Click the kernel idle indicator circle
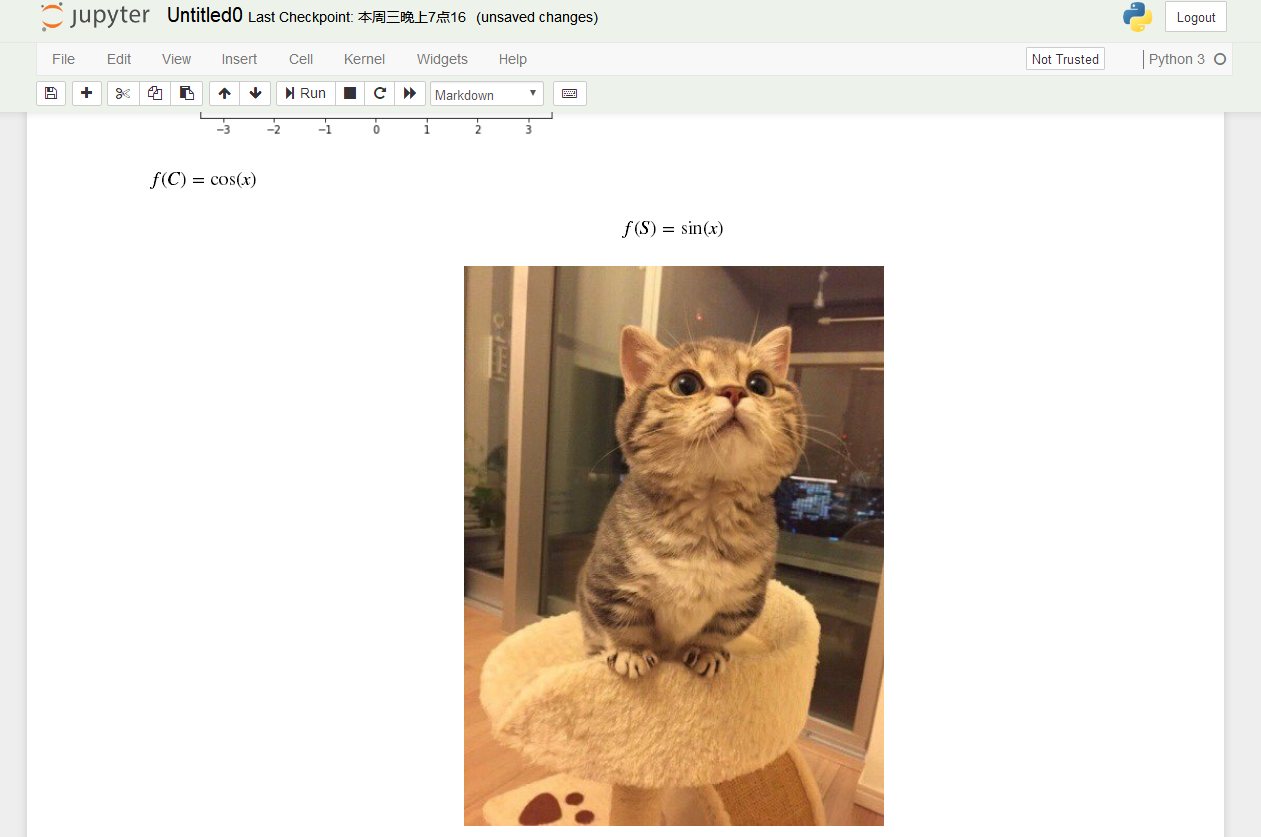The height and width of the screenshot is (837, 1261). click(x=1220, y=59)
